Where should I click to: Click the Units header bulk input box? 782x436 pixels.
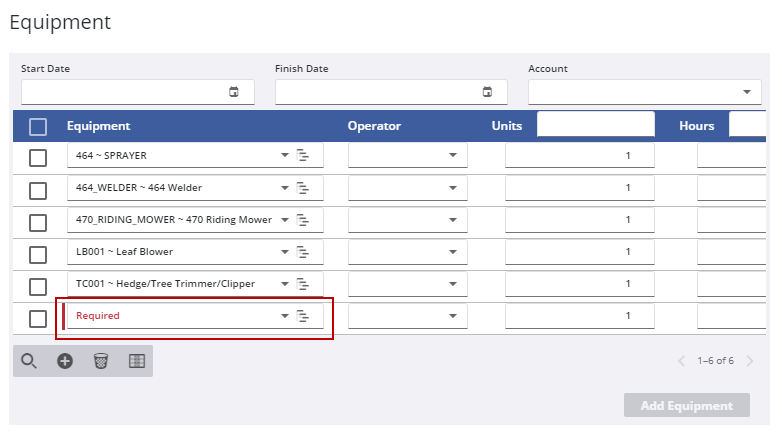click(595, 124)
